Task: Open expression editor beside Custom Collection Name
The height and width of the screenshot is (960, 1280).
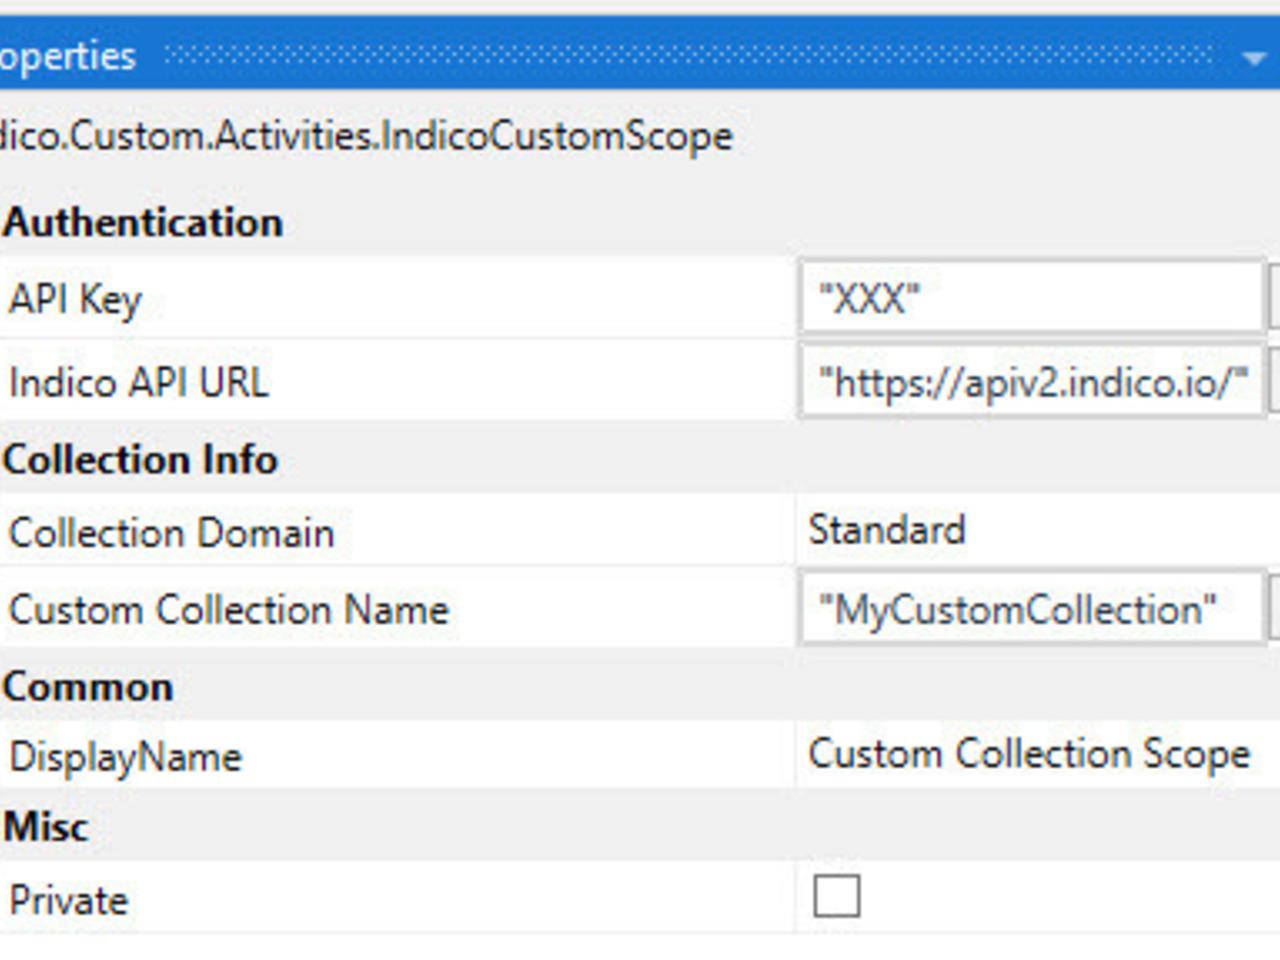Action: [x=1274, y=608]
